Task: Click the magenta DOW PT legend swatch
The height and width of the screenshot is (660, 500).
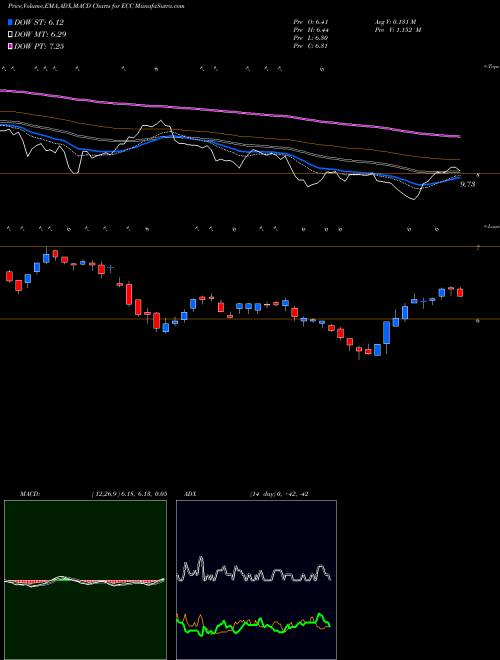Action: (10, 47)
